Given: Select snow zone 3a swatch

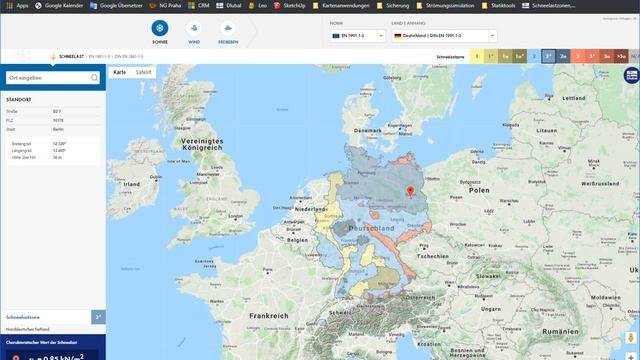Looking at the screenshot, I should click(607, 56).
